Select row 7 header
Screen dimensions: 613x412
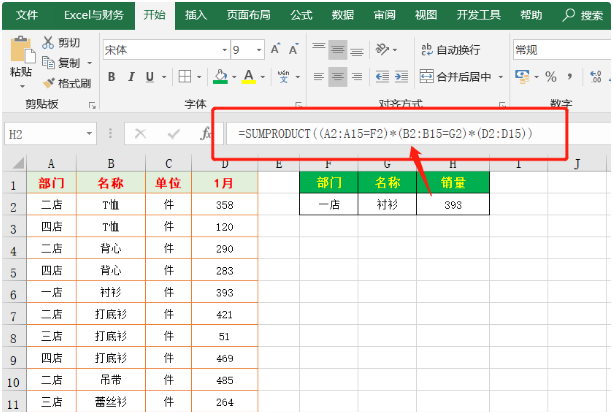(x=13, y=315)
